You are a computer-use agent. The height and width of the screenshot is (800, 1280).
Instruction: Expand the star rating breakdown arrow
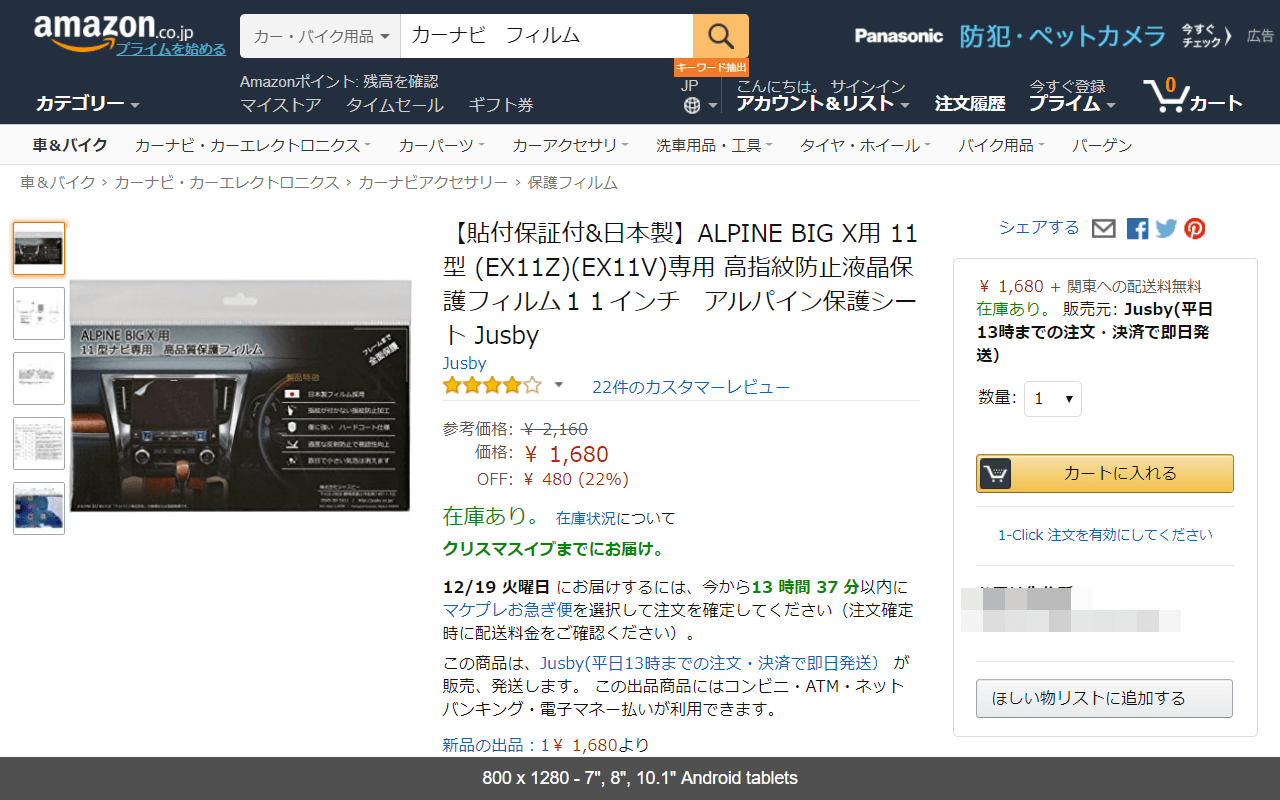tap(559, 385)
